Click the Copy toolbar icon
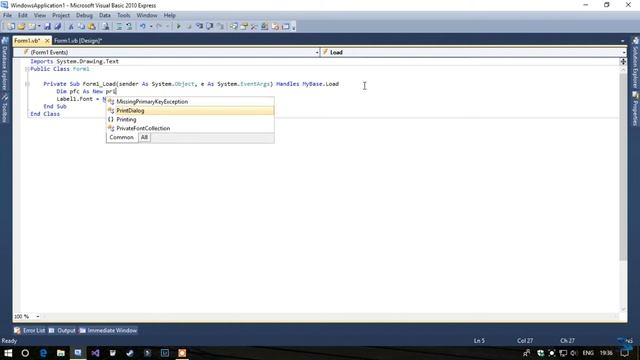 81,27
